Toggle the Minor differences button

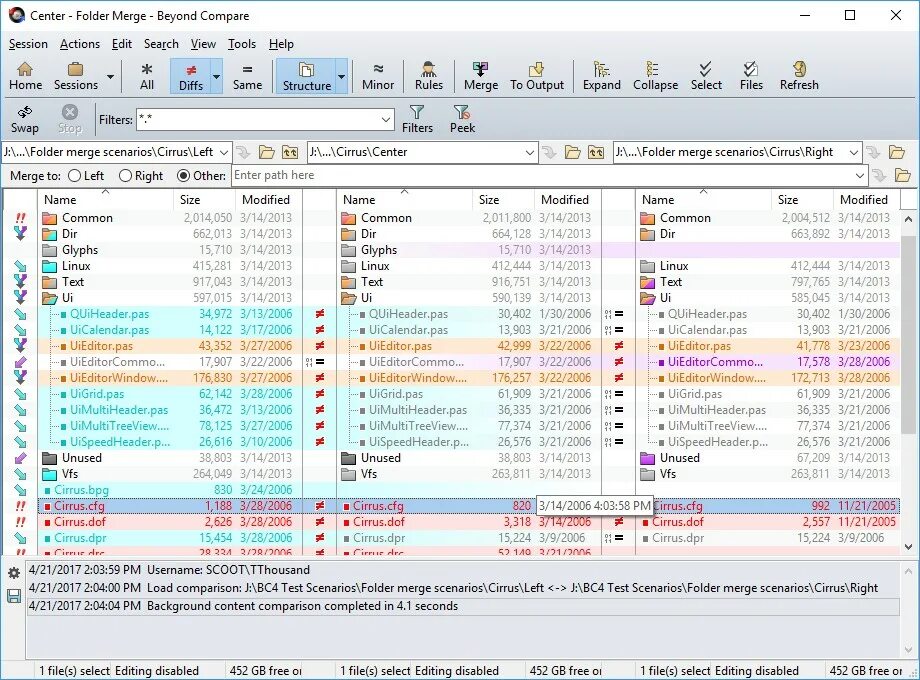click(x=378, y=76)
